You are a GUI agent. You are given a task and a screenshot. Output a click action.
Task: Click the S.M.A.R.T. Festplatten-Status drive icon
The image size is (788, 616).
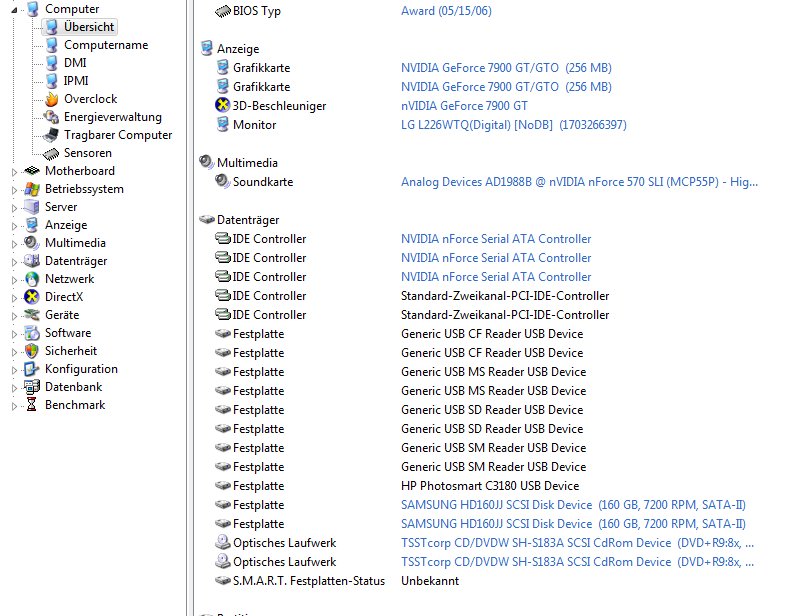(223, 581)
